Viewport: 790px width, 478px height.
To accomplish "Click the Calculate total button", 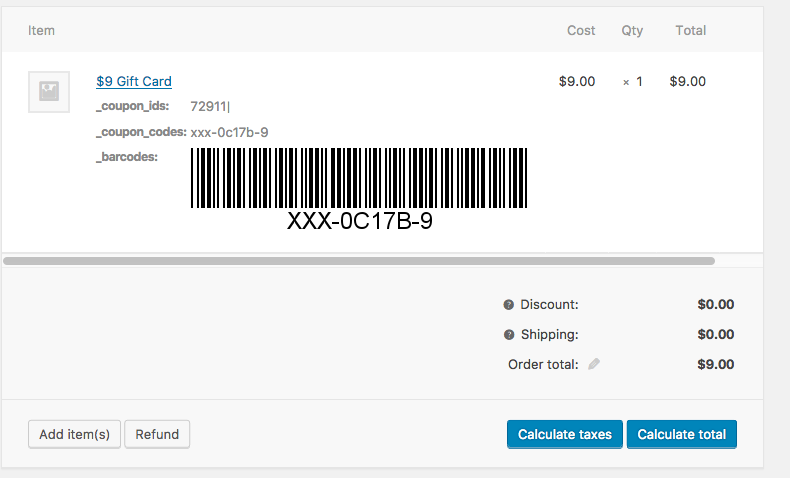I will pyautogui.click(x=681, y=434).
